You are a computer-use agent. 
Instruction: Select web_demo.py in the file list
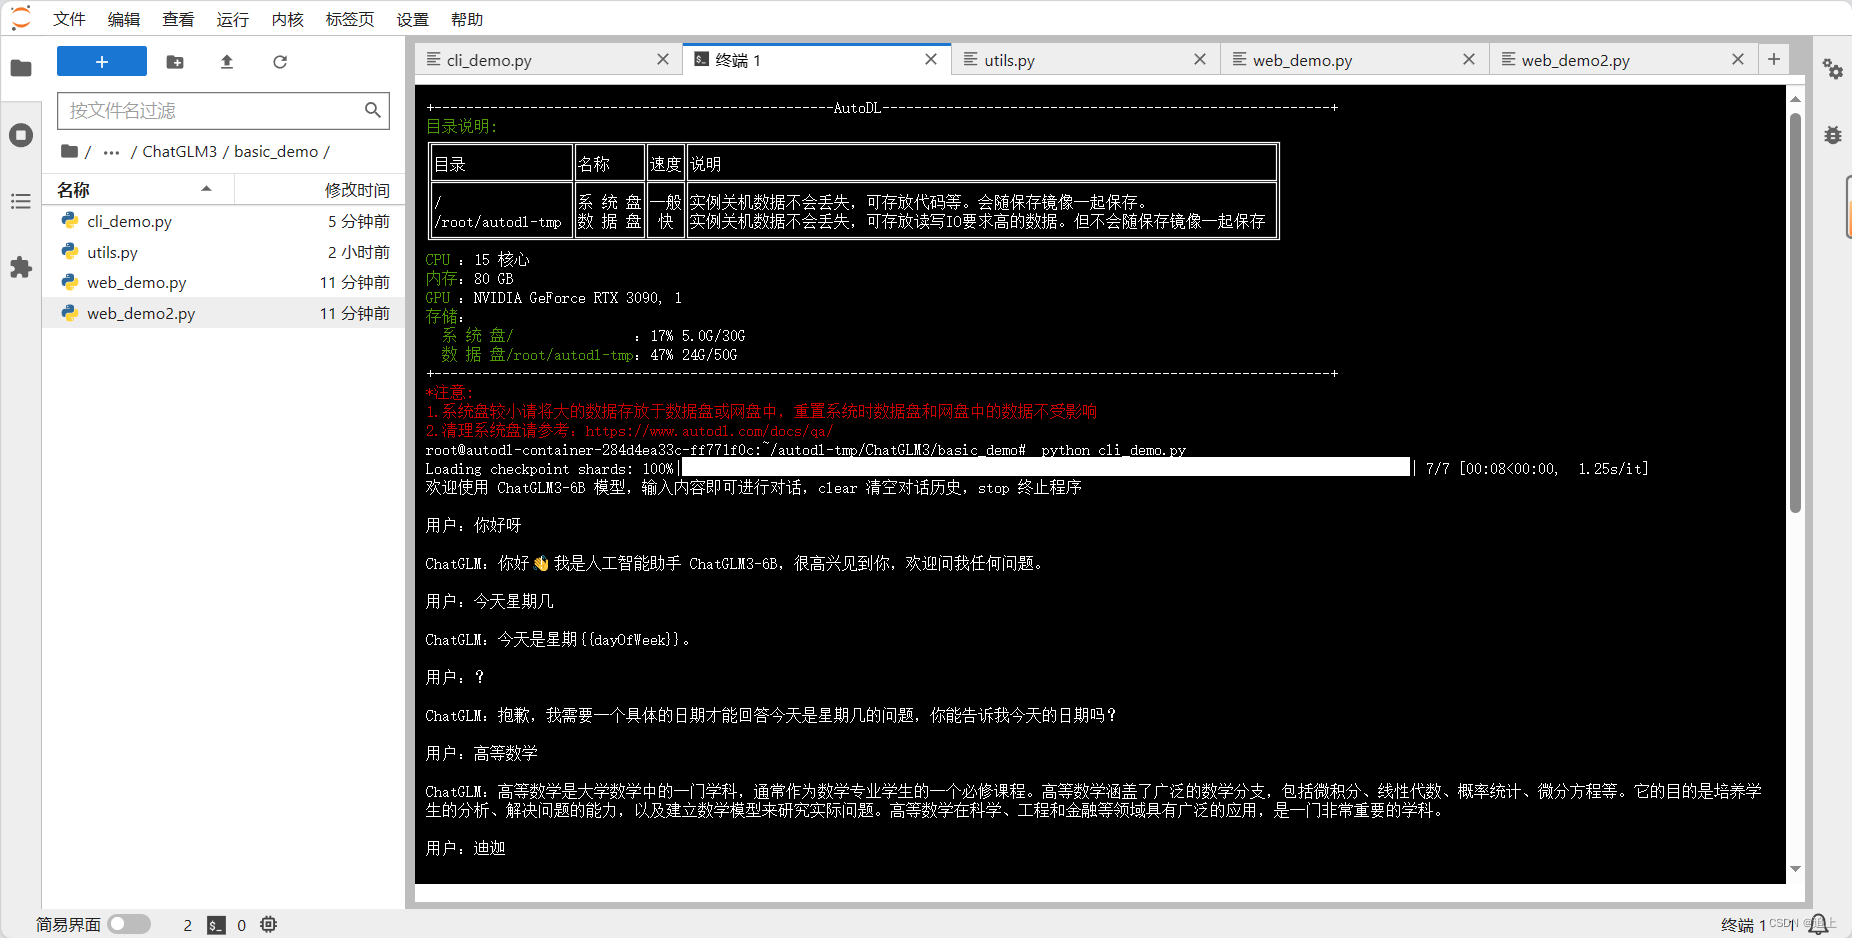223,282
